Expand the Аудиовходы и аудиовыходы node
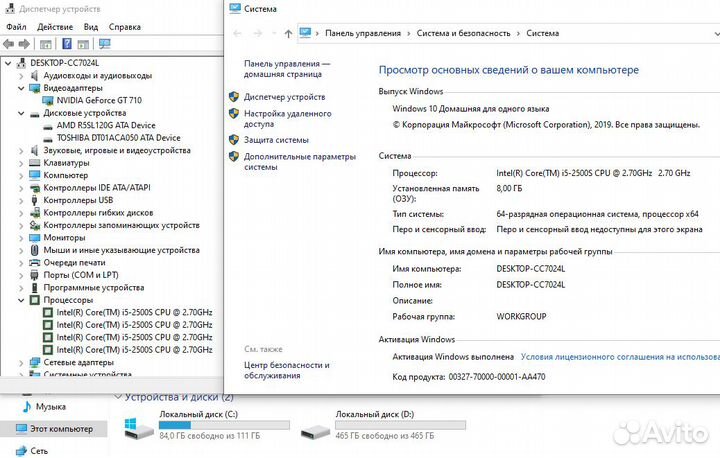Image resolution: width=720 pixels, height=458 pixels. (x=21, y=76)
